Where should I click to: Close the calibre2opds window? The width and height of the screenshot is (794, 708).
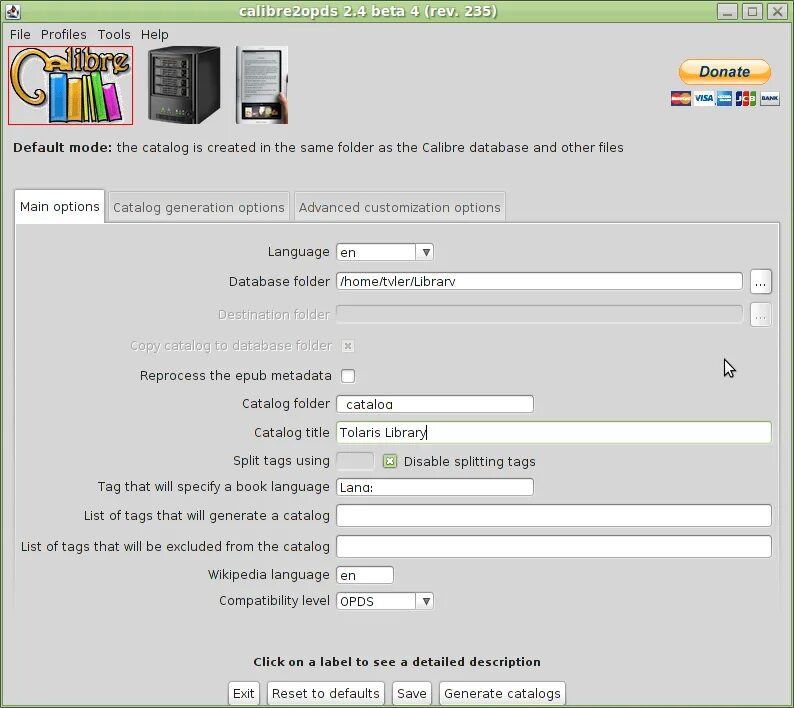pyautogui.click(x=777, y=11)
